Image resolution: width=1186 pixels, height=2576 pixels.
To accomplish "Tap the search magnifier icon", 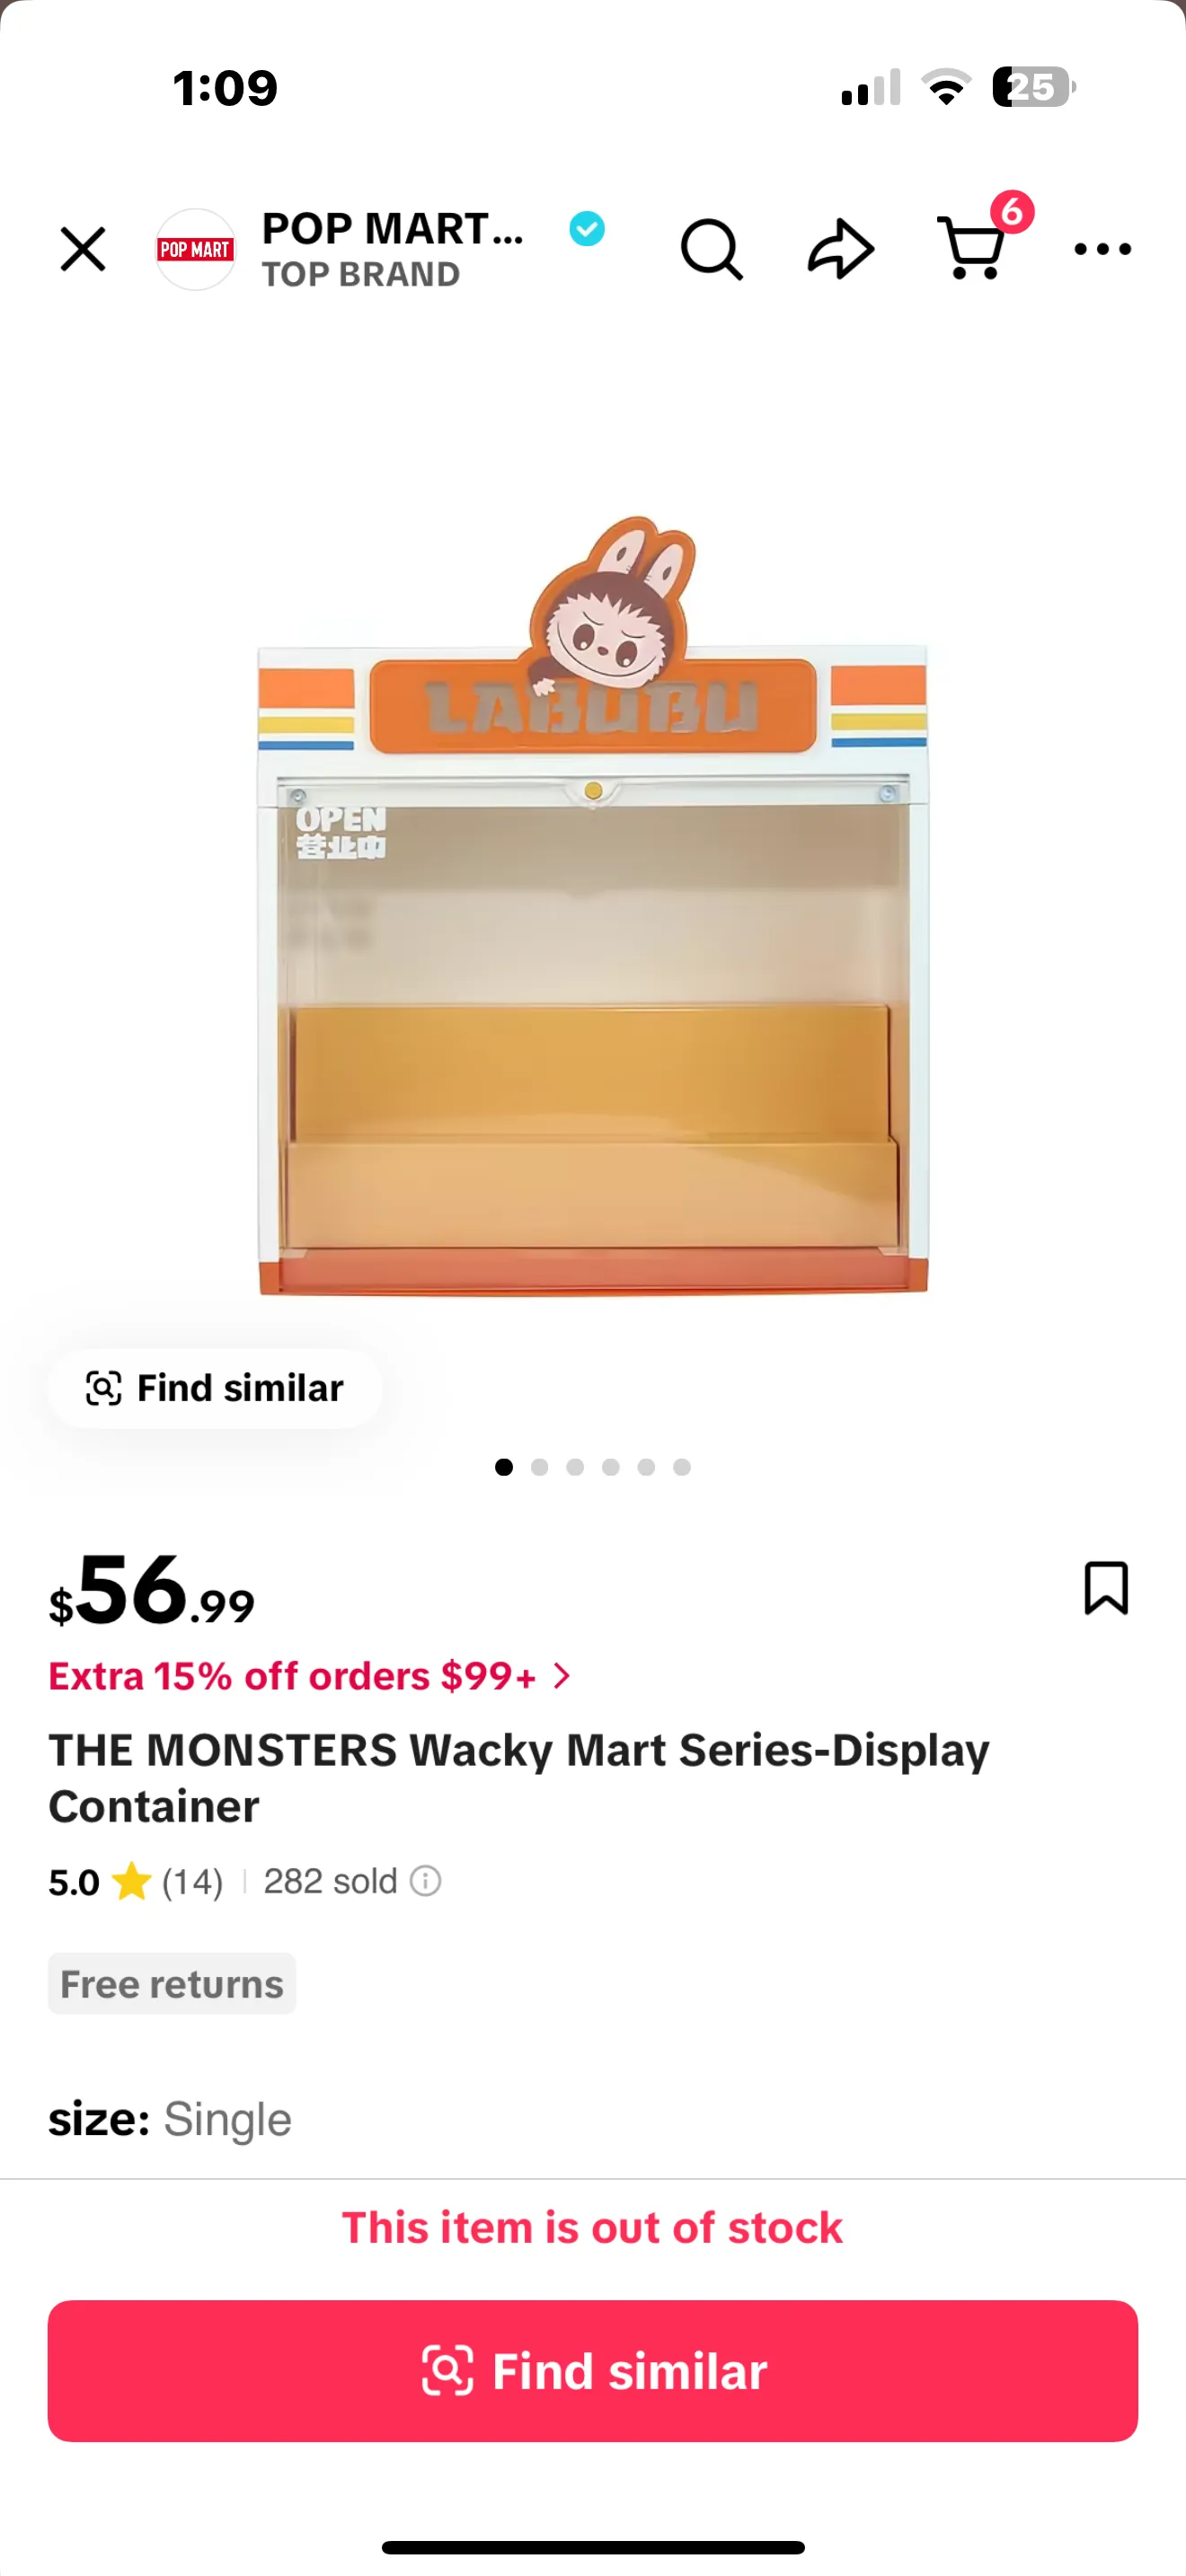I will tap(711, 249).
